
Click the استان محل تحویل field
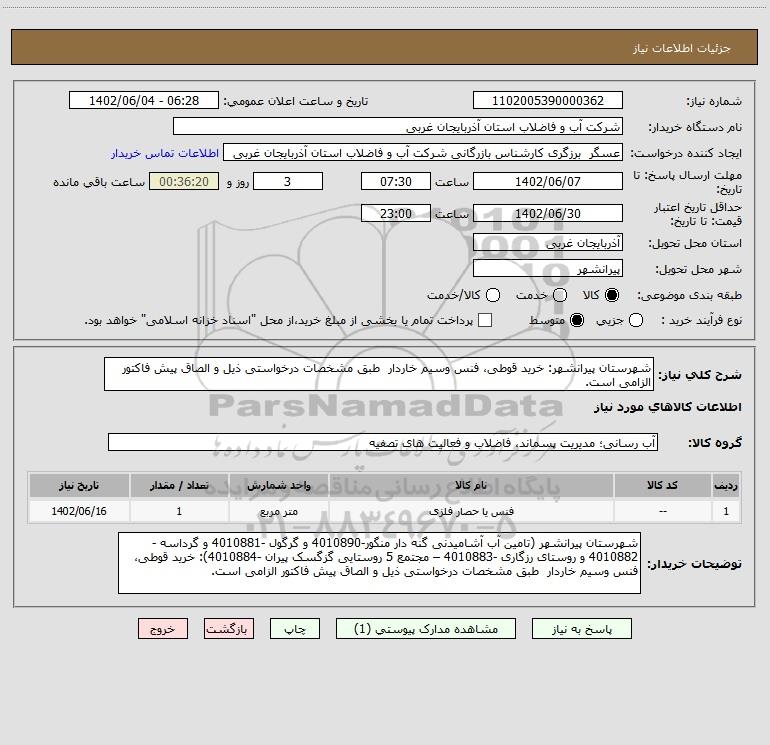click(548, 243)
